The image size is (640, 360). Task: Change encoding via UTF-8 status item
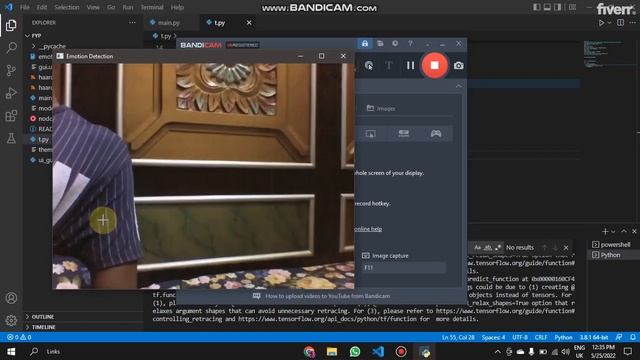point(520,337)
